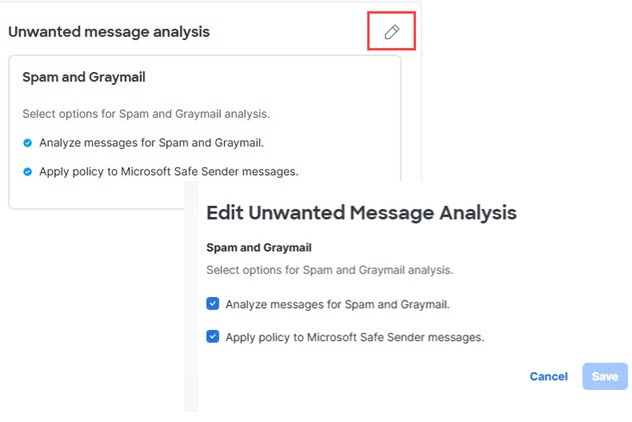Click the Edit Unwanted Message Analysis title

click(361, 212)
